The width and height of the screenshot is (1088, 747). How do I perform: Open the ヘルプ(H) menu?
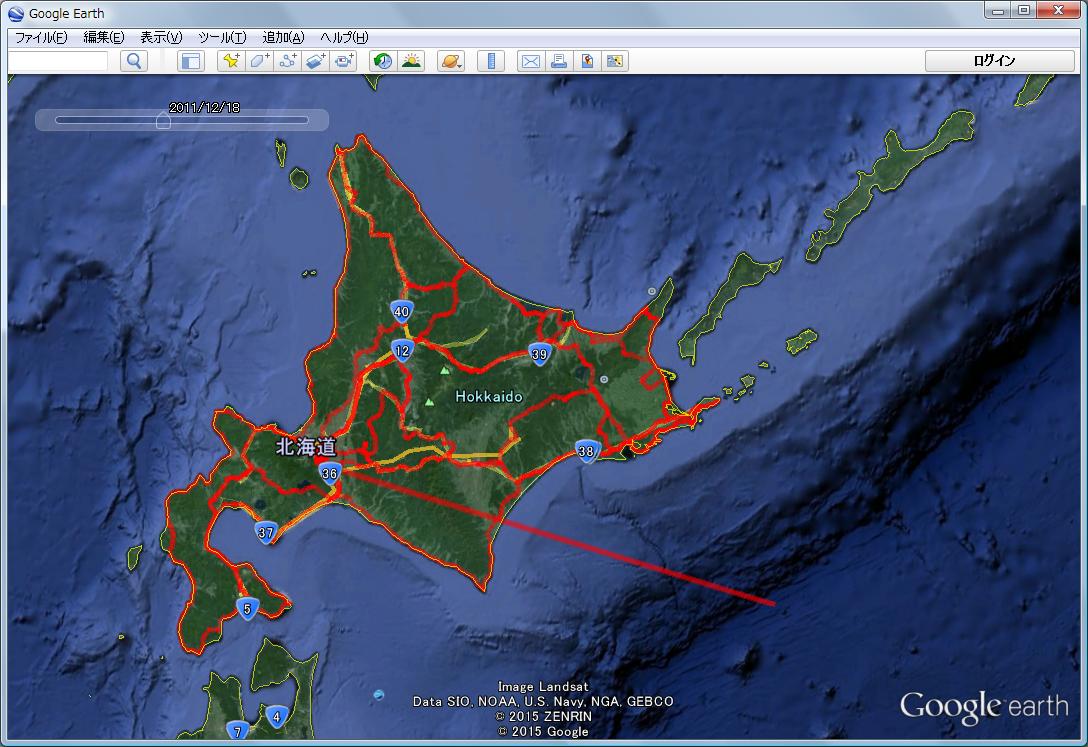pyautogui.click(x=344, y=37)
